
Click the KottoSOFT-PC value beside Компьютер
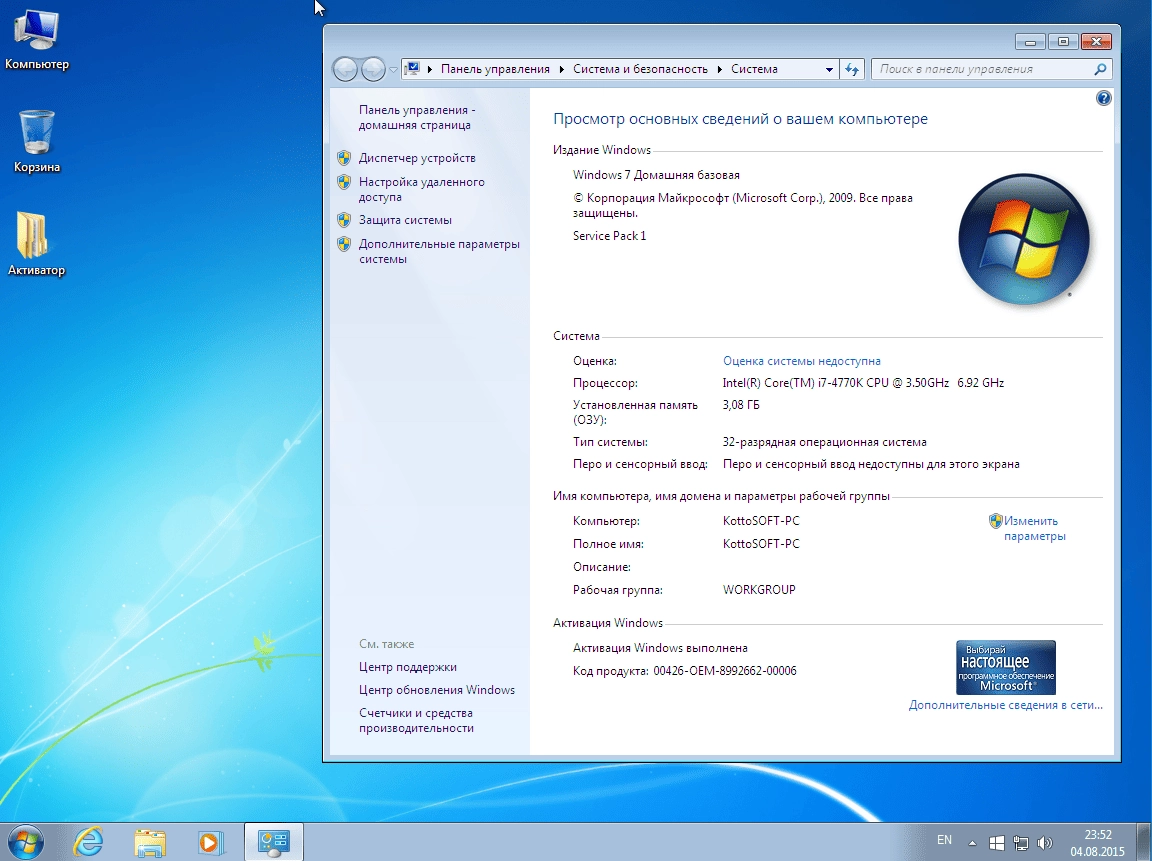click(x=761, y=521)
